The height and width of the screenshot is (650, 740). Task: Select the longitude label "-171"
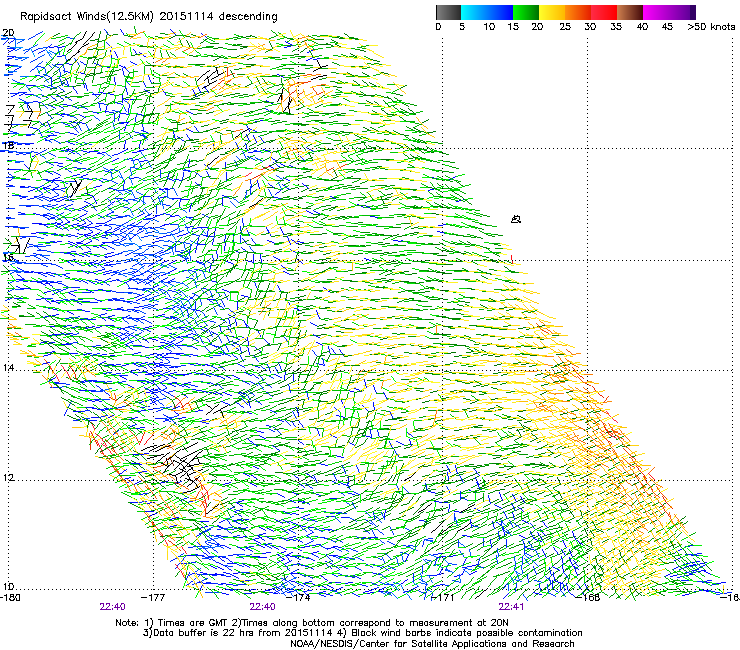[x=443, y=598]
